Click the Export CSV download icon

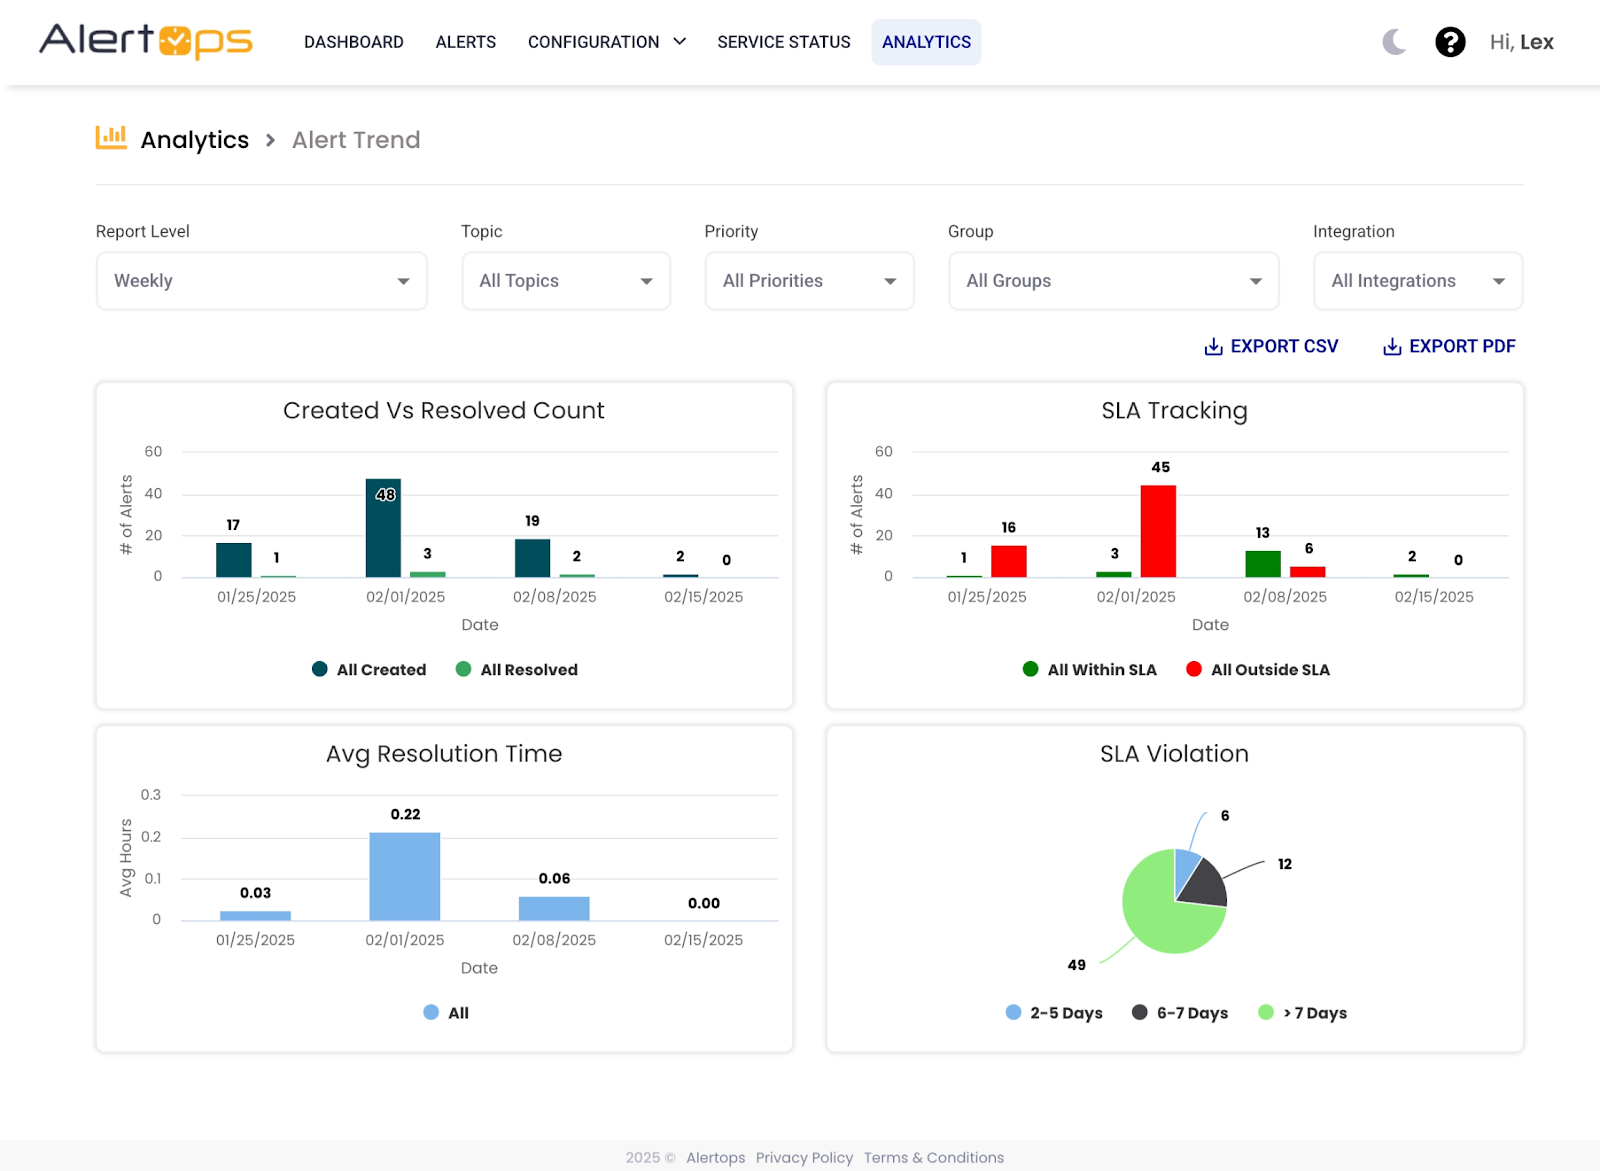[x=1213, y=347]
